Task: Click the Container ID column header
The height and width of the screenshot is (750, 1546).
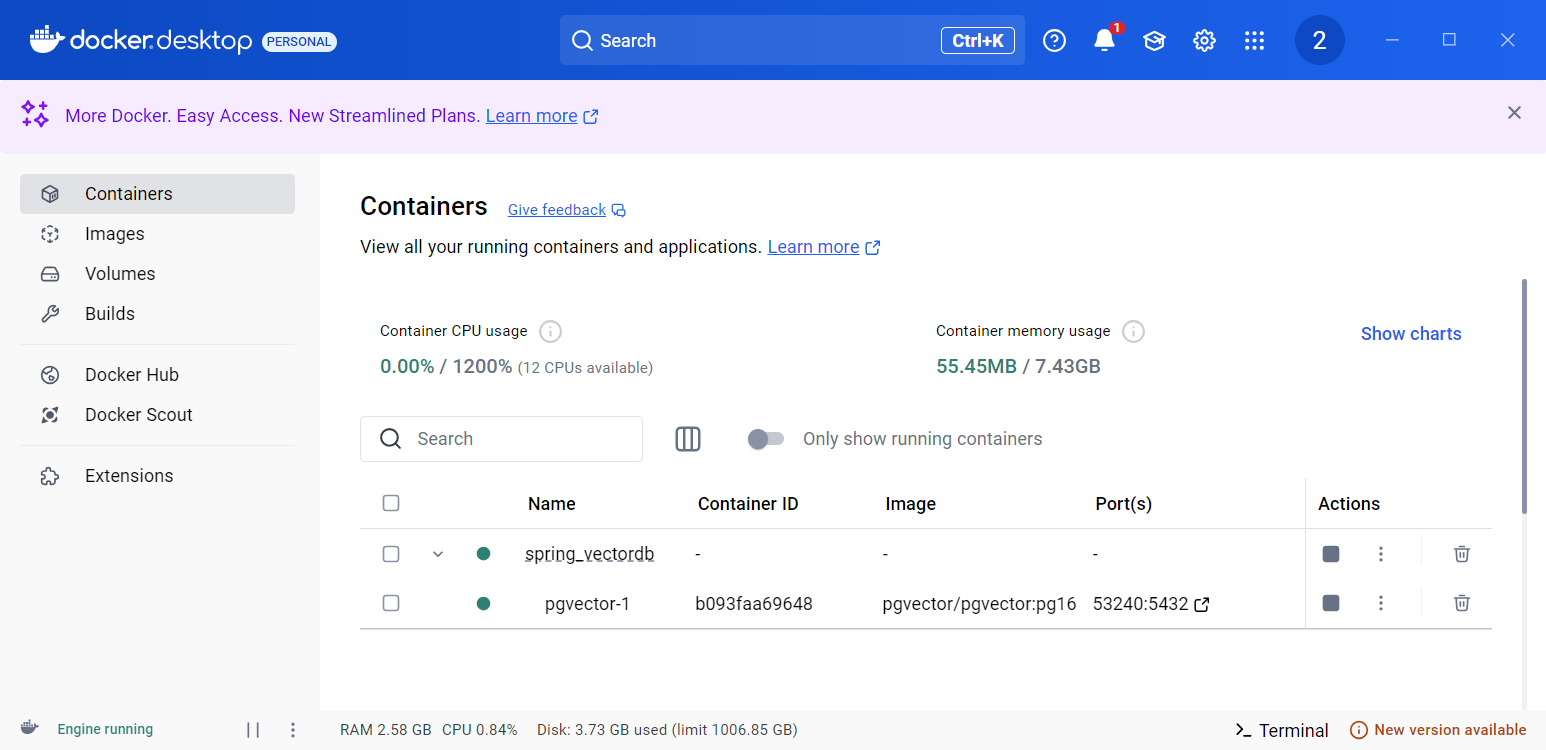Action: (748, 504)
